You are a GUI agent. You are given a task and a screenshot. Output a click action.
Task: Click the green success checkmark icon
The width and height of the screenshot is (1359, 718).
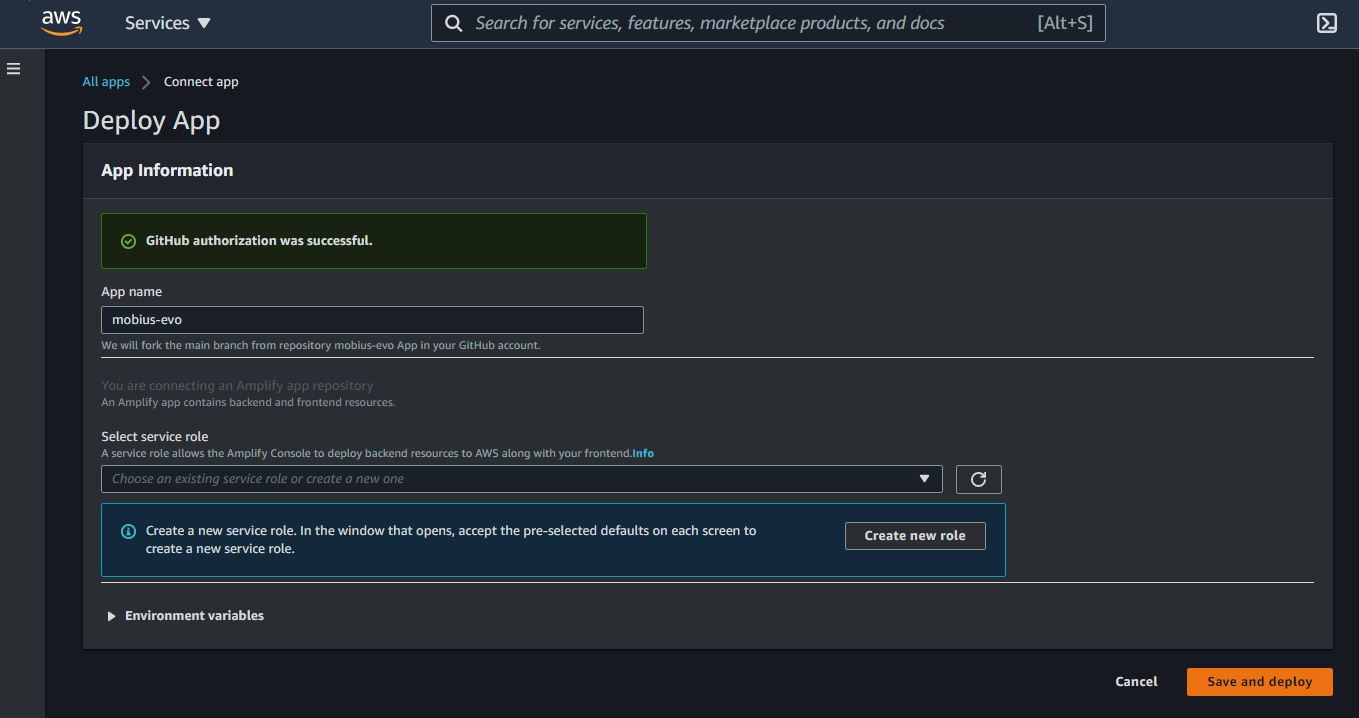pos(128,241)
